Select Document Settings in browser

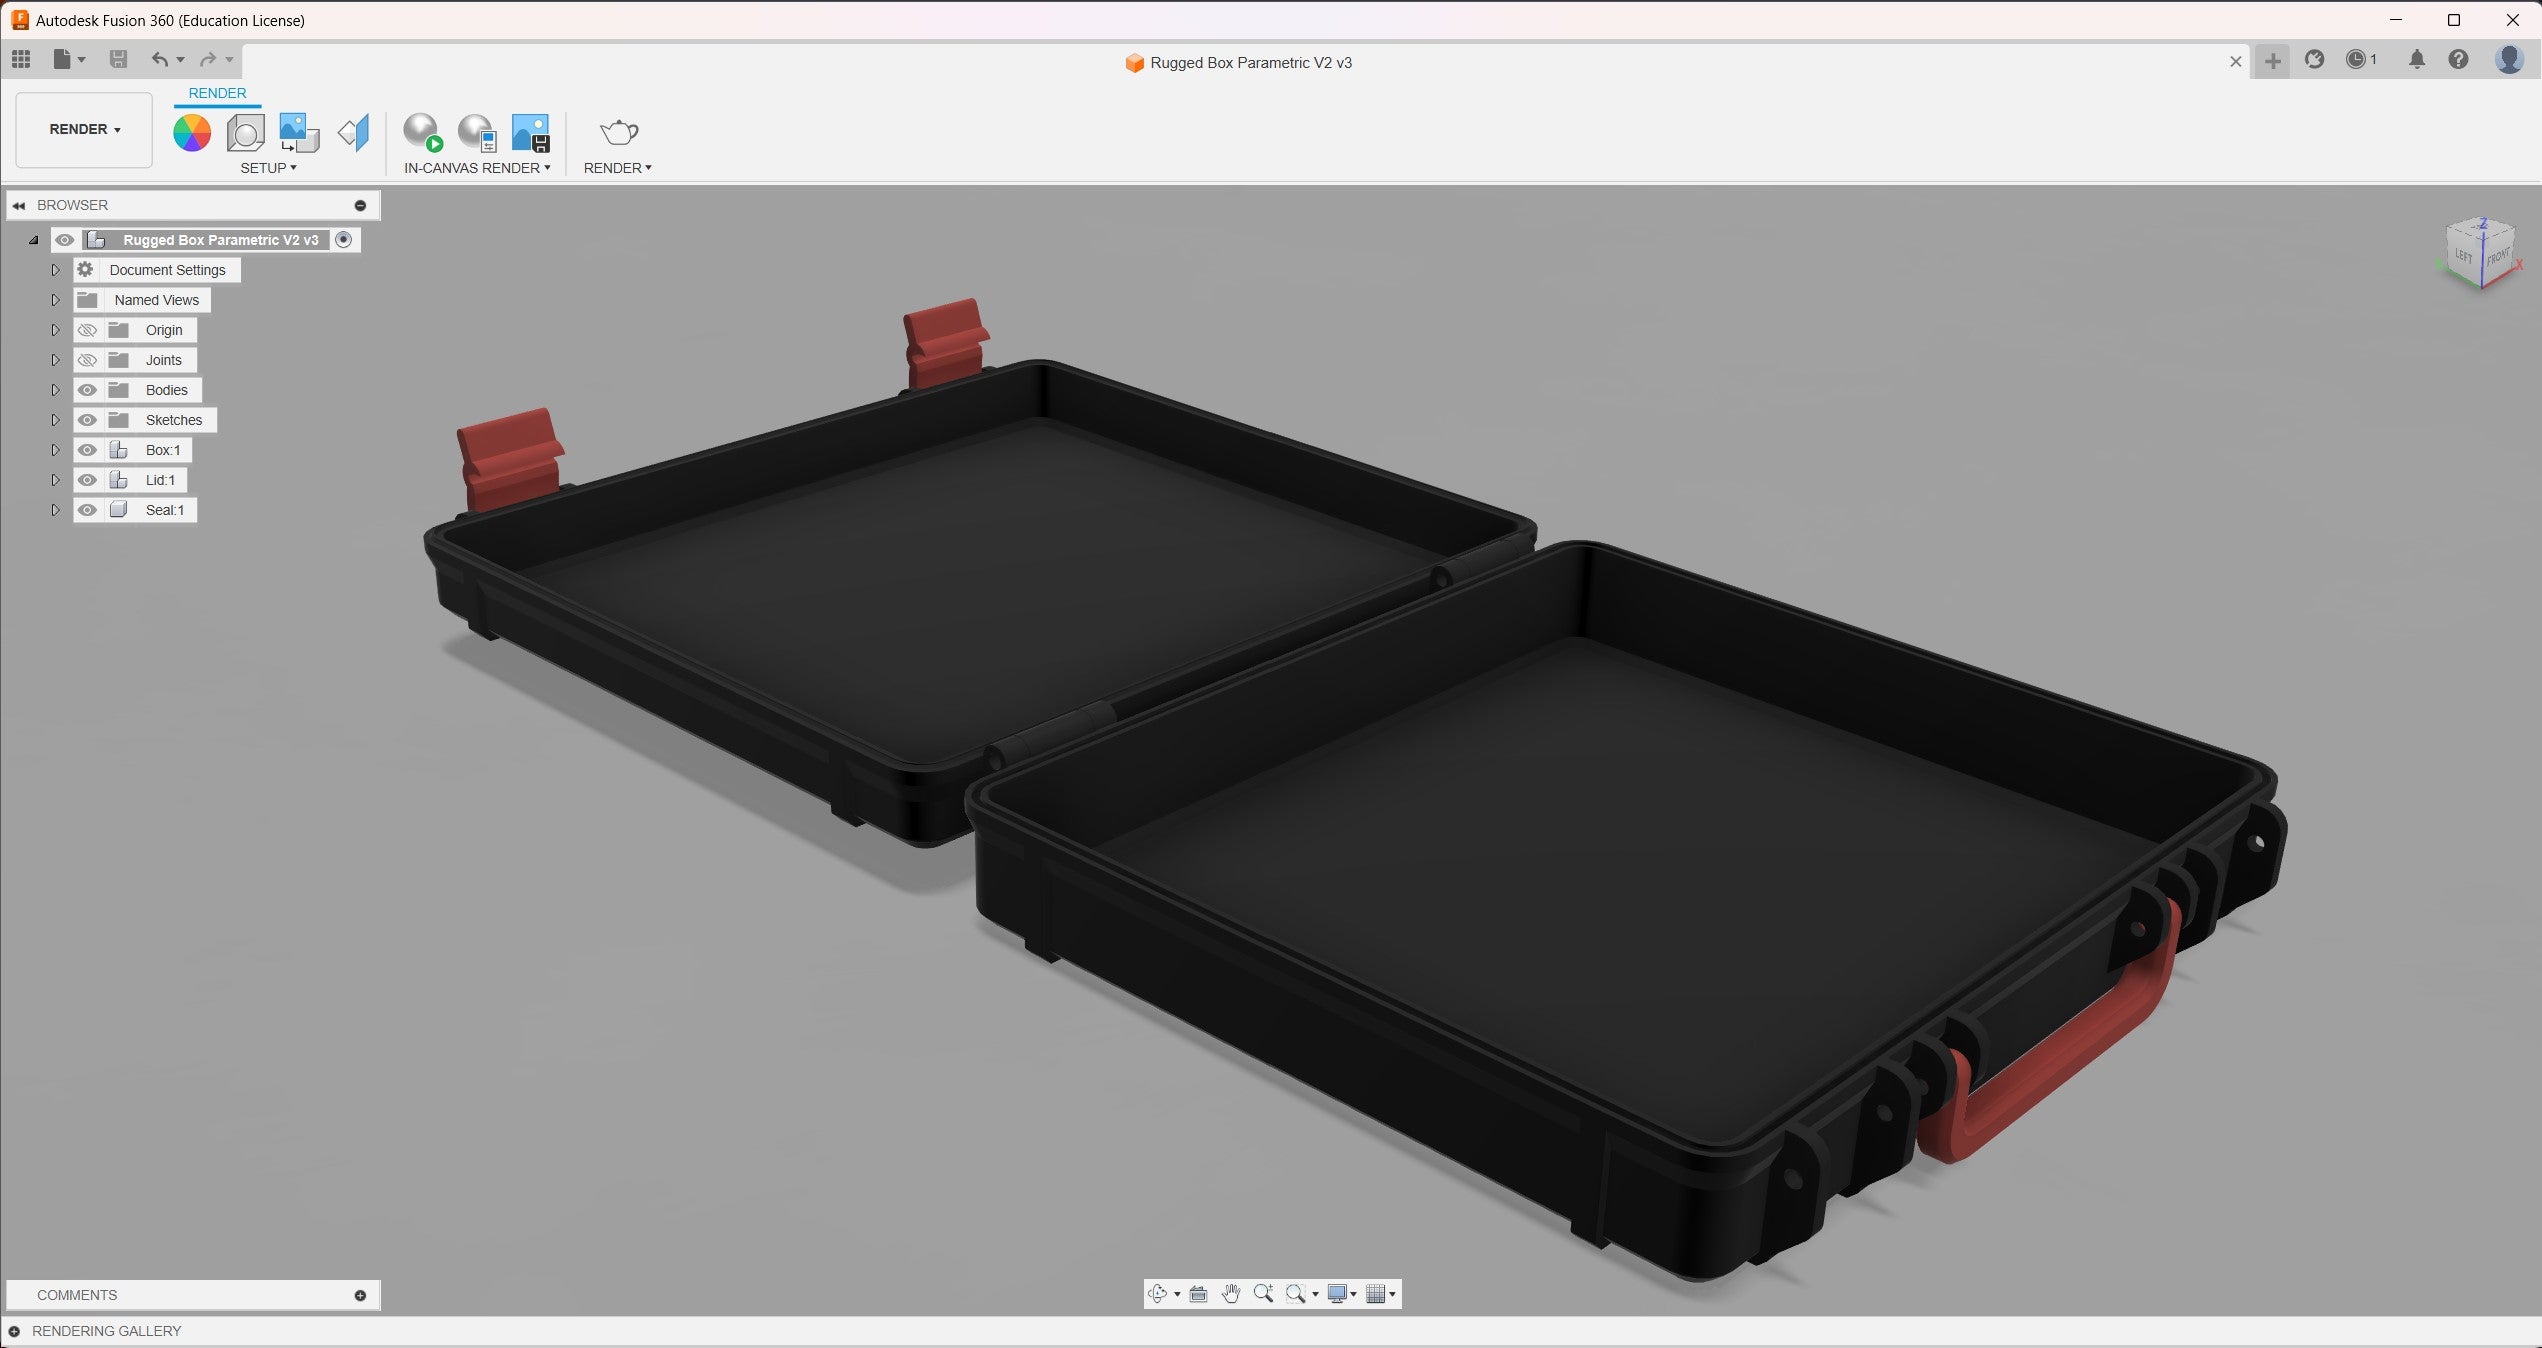[x=167, y=270]
